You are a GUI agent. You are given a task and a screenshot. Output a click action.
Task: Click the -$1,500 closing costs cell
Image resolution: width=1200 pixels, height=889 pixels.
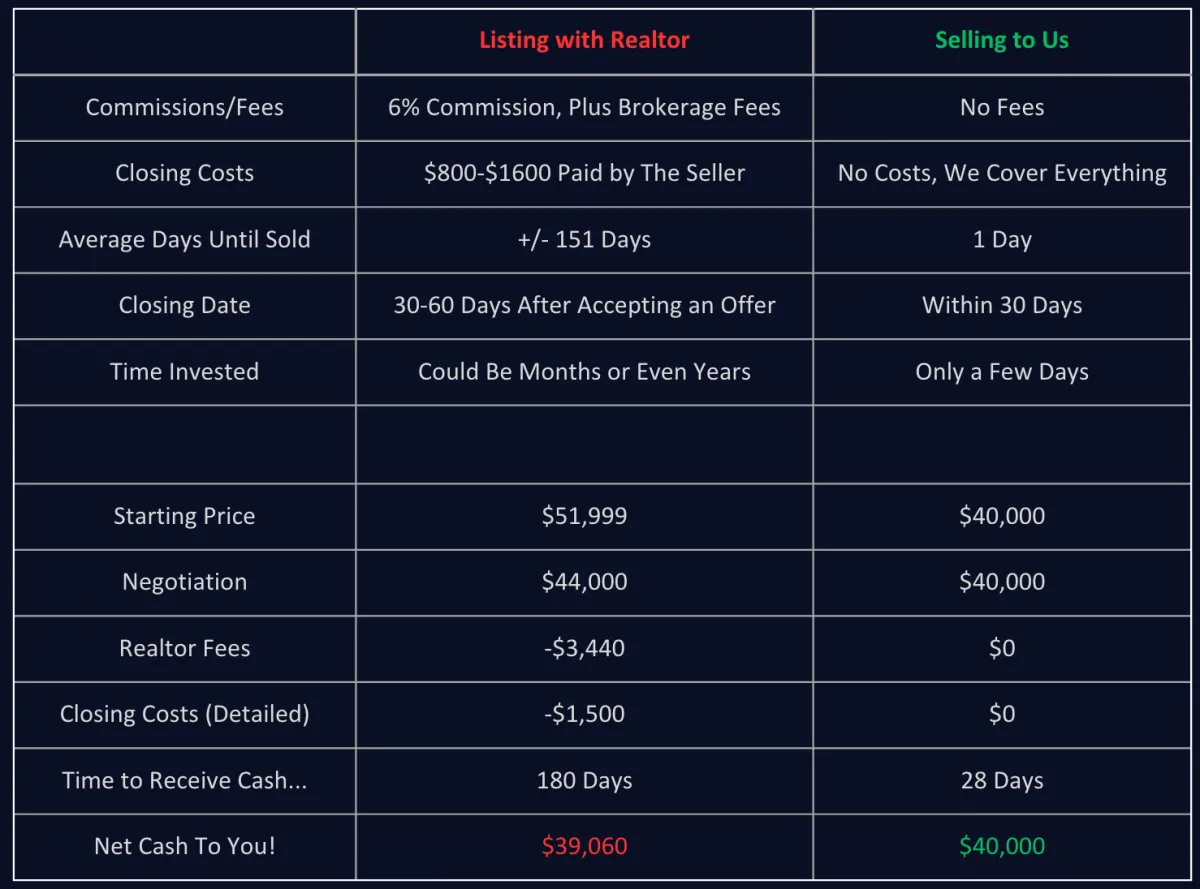pos(584,714)
